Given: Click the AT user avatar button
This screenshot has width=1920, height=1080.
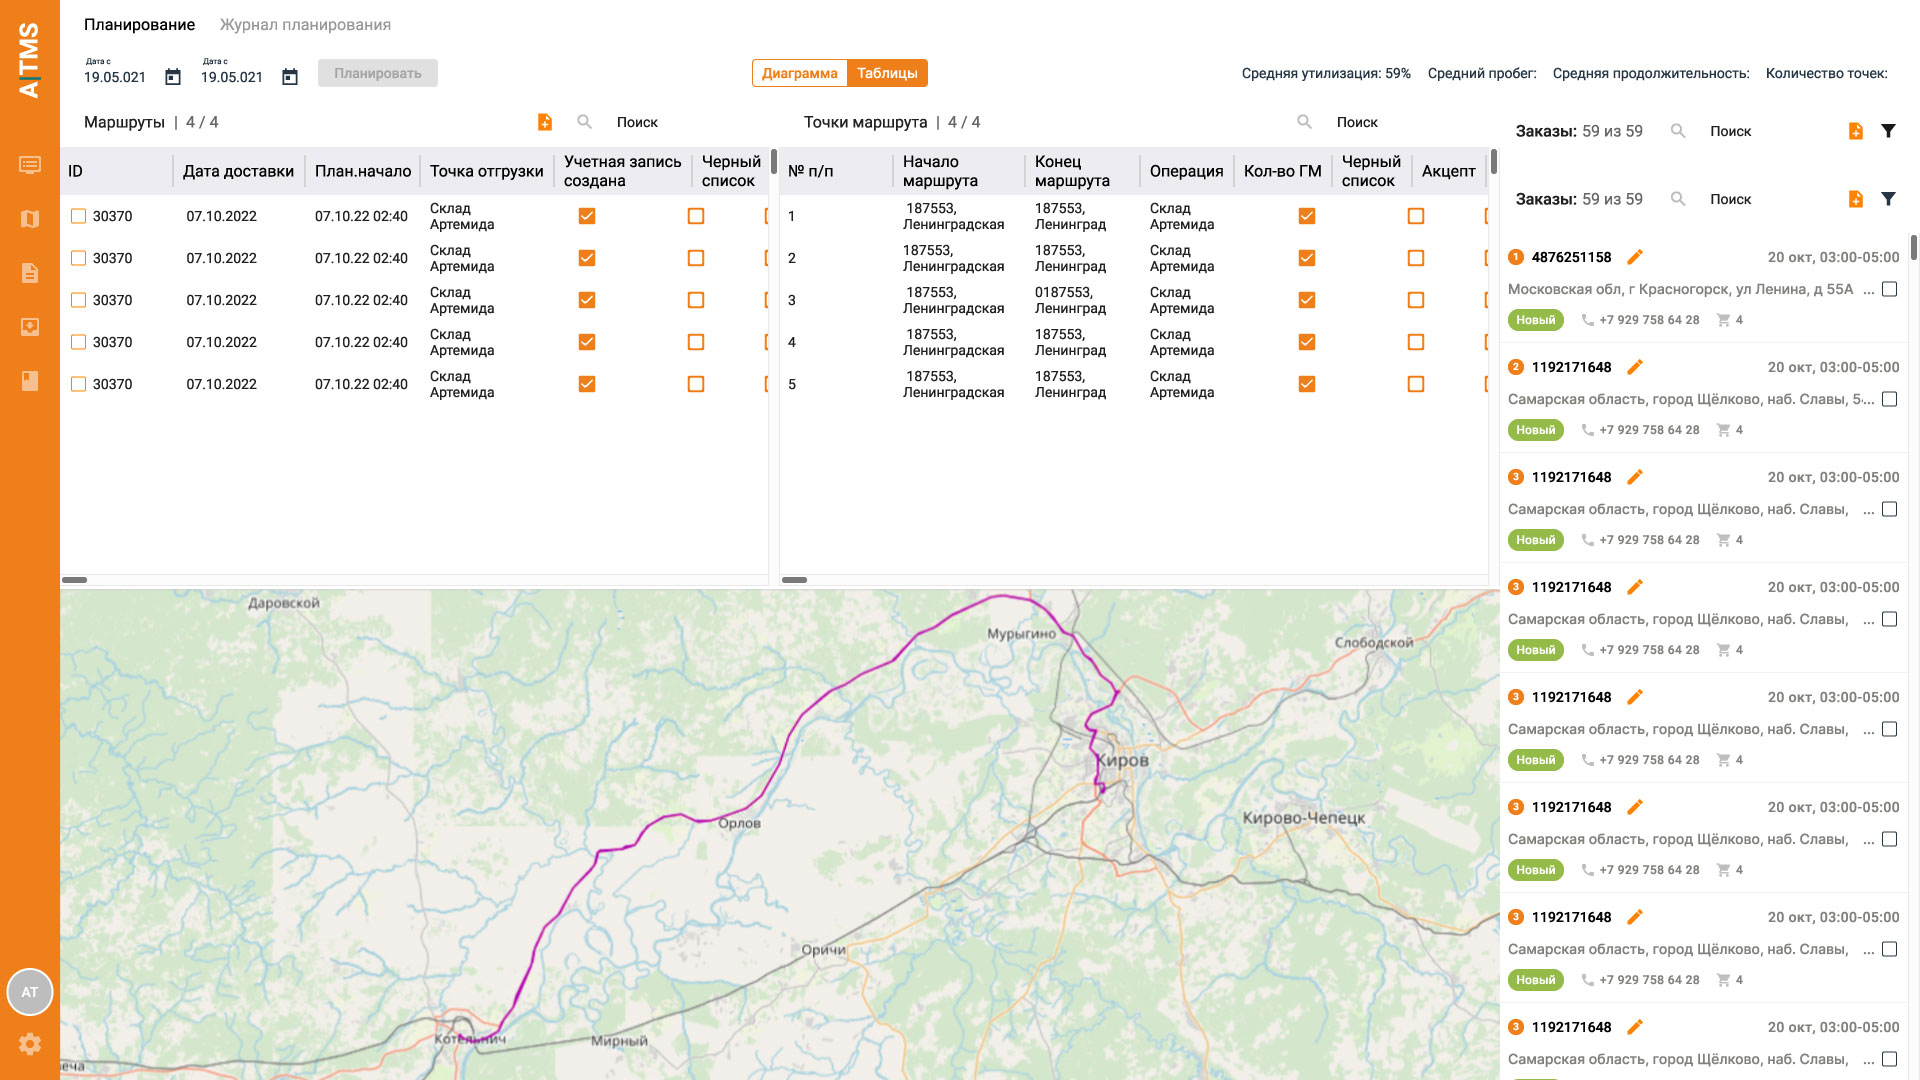Looking at the screenshot, I should pos(30,992).
